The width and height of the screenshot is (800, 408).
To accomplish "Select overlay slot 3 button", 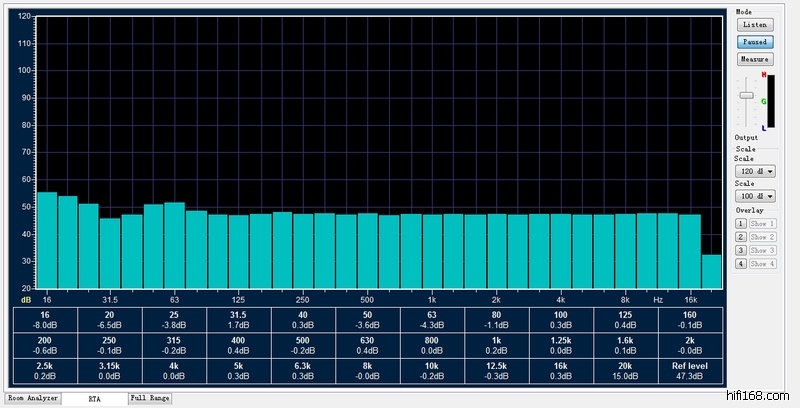I will (741, 250).
